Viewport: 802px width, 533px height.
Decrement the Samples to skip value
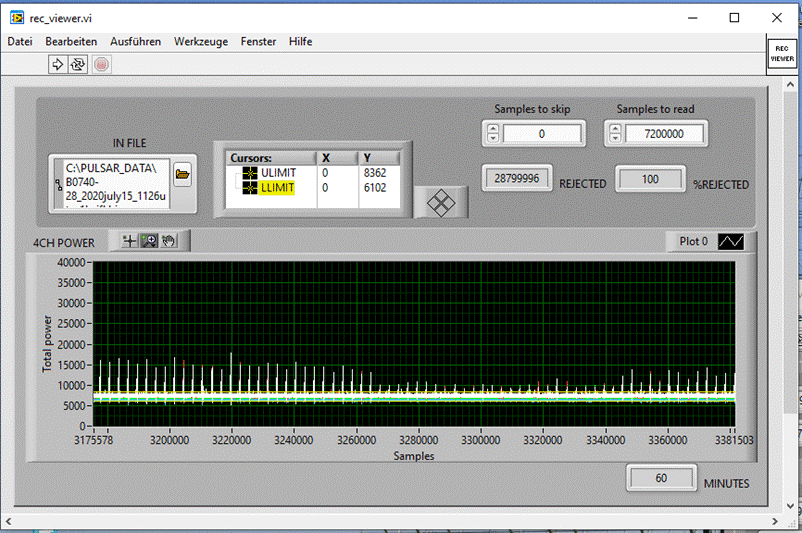tap(493, 138)
